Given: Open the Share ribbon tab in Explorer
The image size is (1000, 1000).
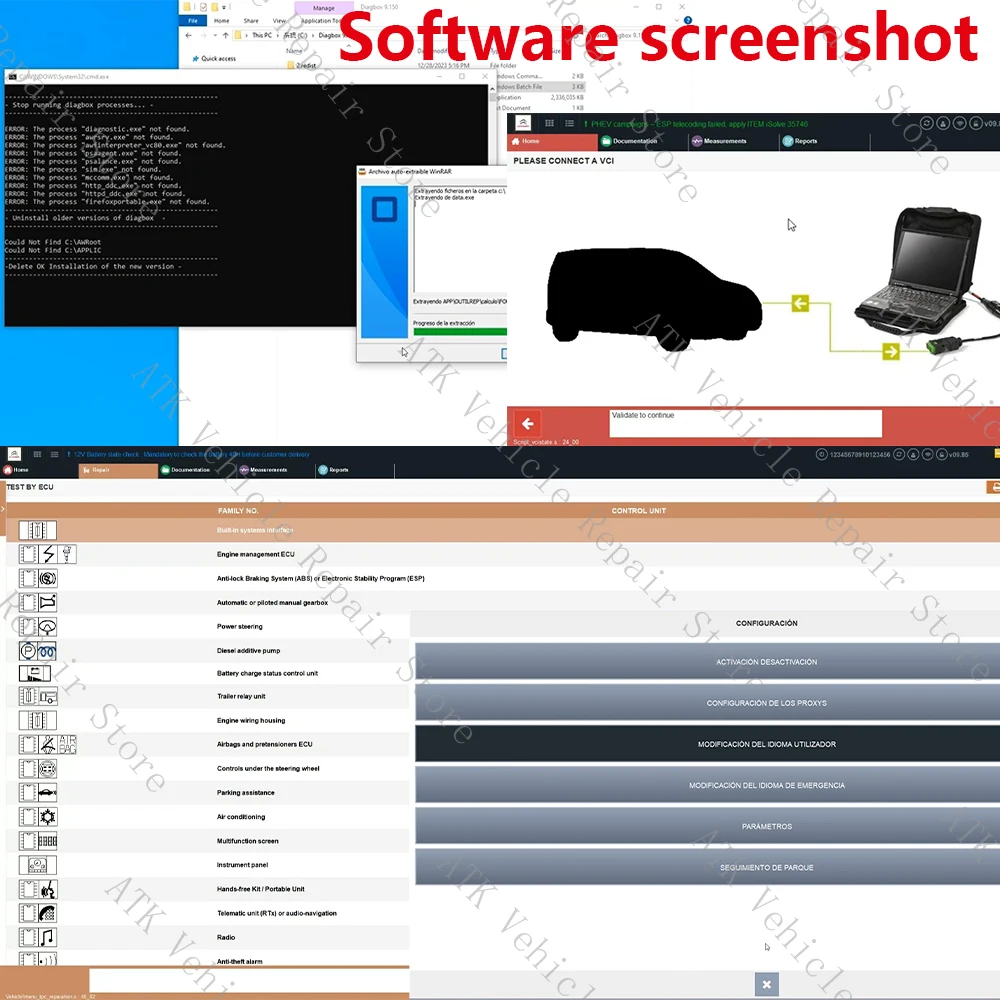Looking at the screenshot, I should click(251, 20).
